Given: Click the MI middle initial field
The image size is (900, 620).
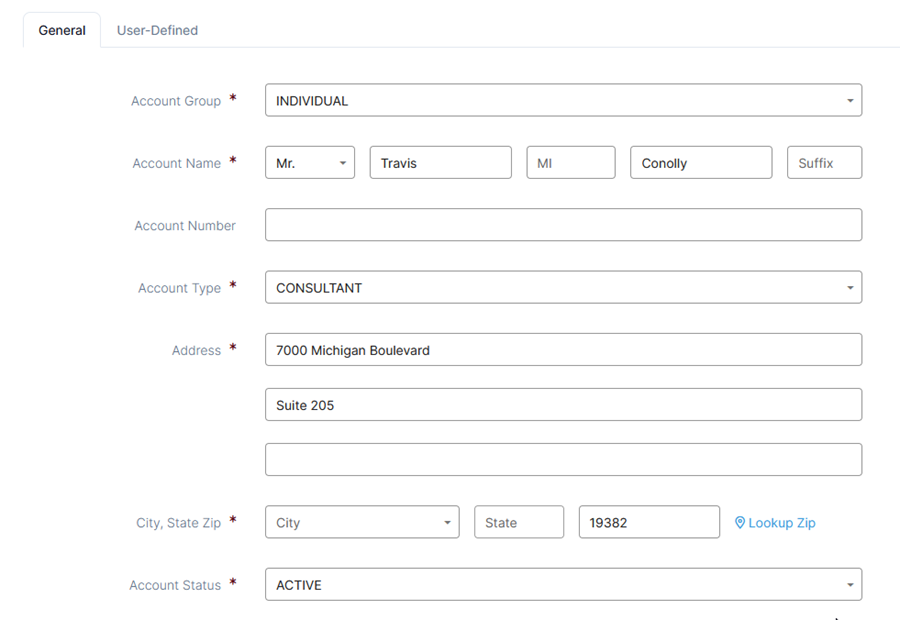Looking at the screenshot, I should click(x=571, y=163).
